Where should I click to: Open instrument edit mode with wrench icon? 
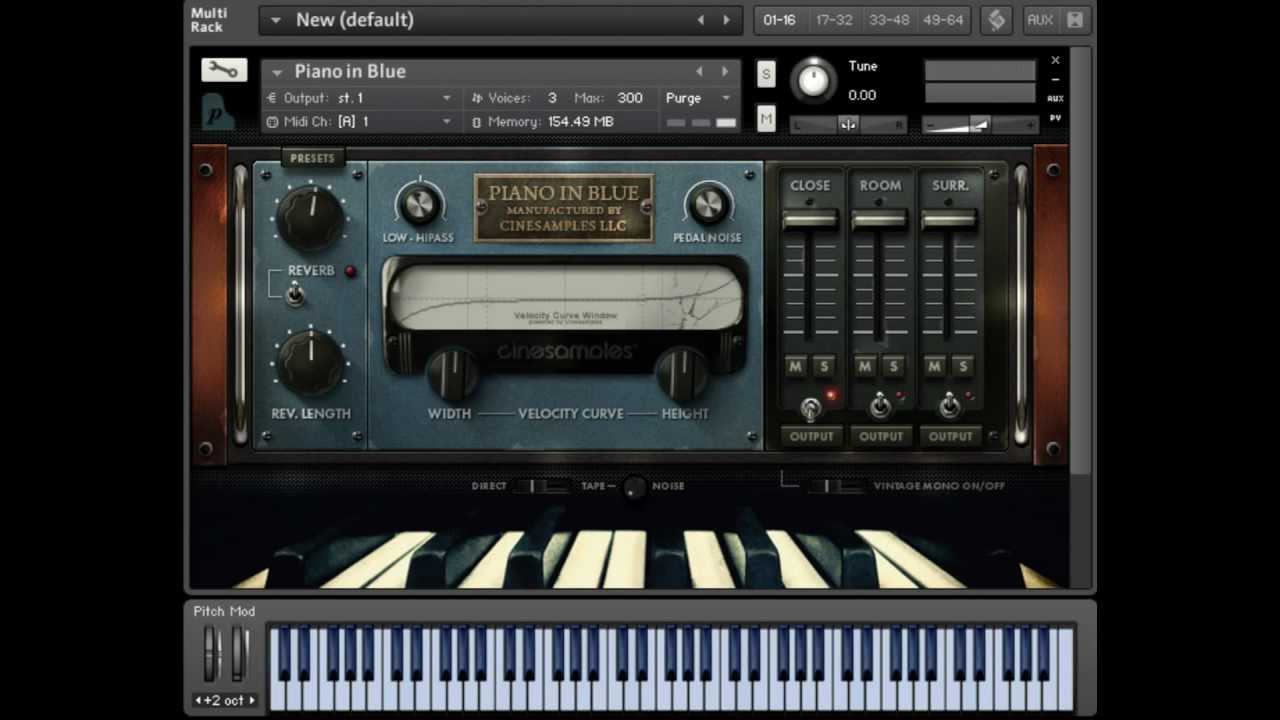224,70
